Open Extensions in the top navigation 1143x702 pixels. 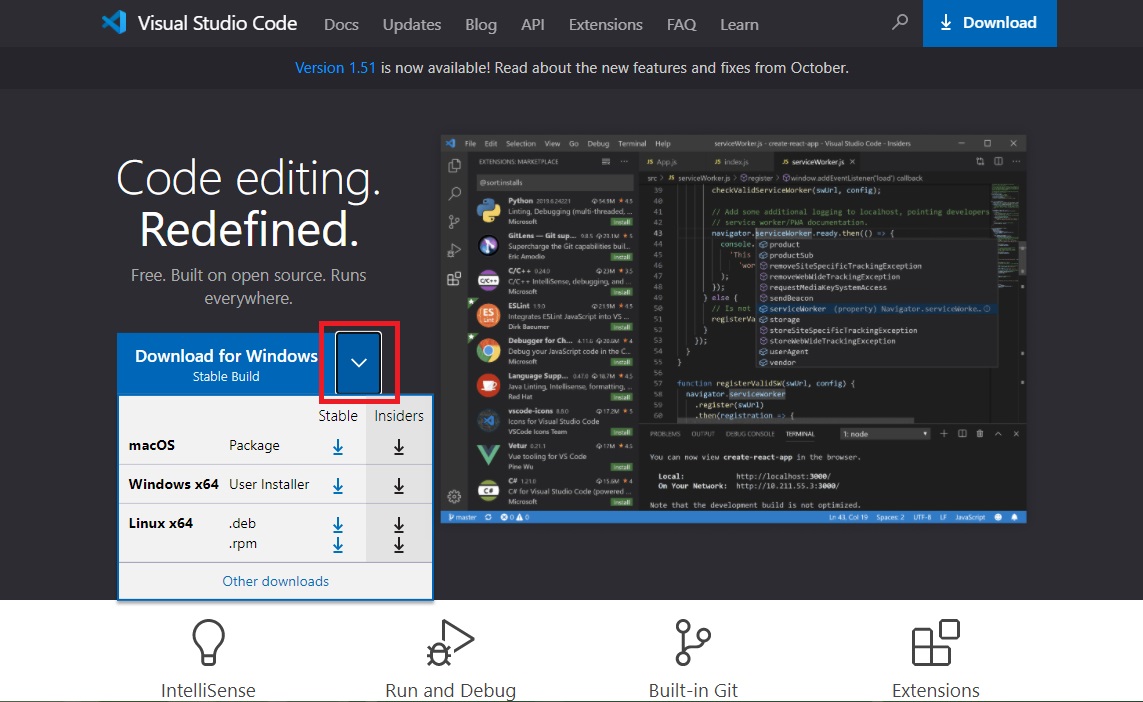606,24
